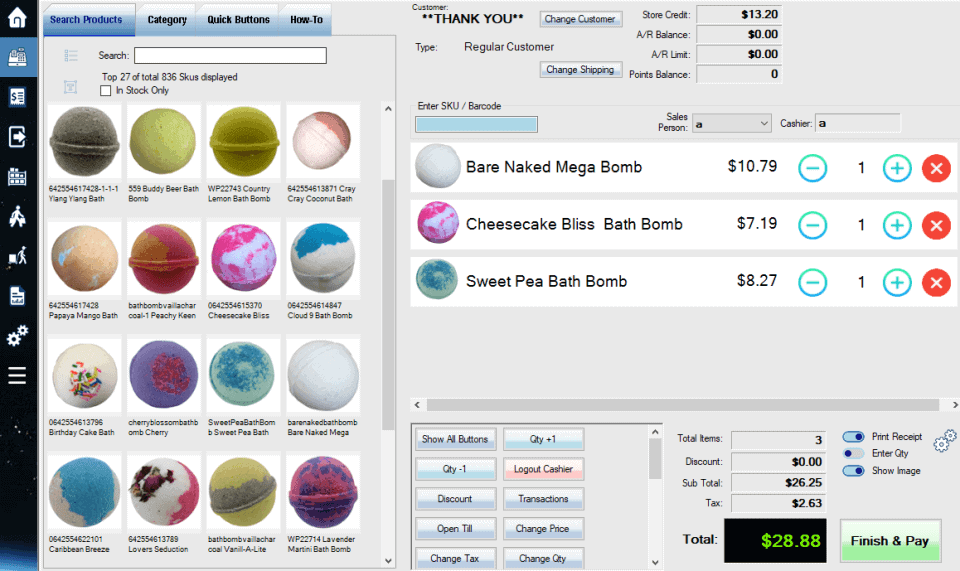Select the Cloud 9 Bath Bomb thumbnail
The width and height of the screenshot is (960, 571).
point(323,258)
